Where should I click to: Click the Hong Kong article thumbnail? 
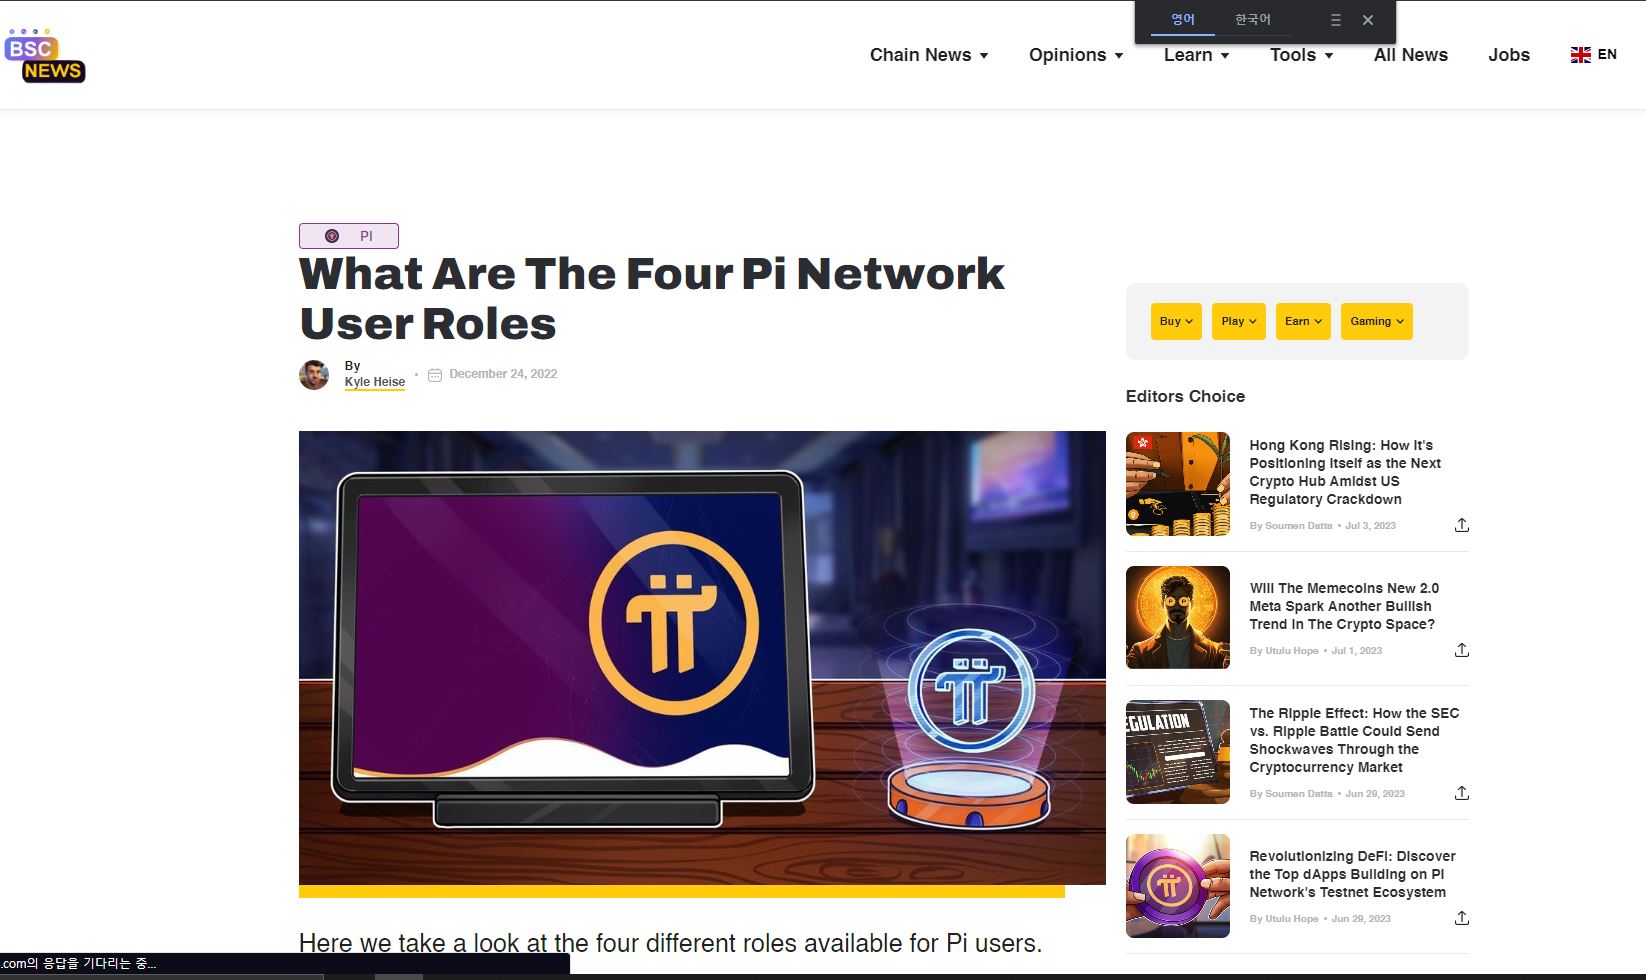(1178, 484)
